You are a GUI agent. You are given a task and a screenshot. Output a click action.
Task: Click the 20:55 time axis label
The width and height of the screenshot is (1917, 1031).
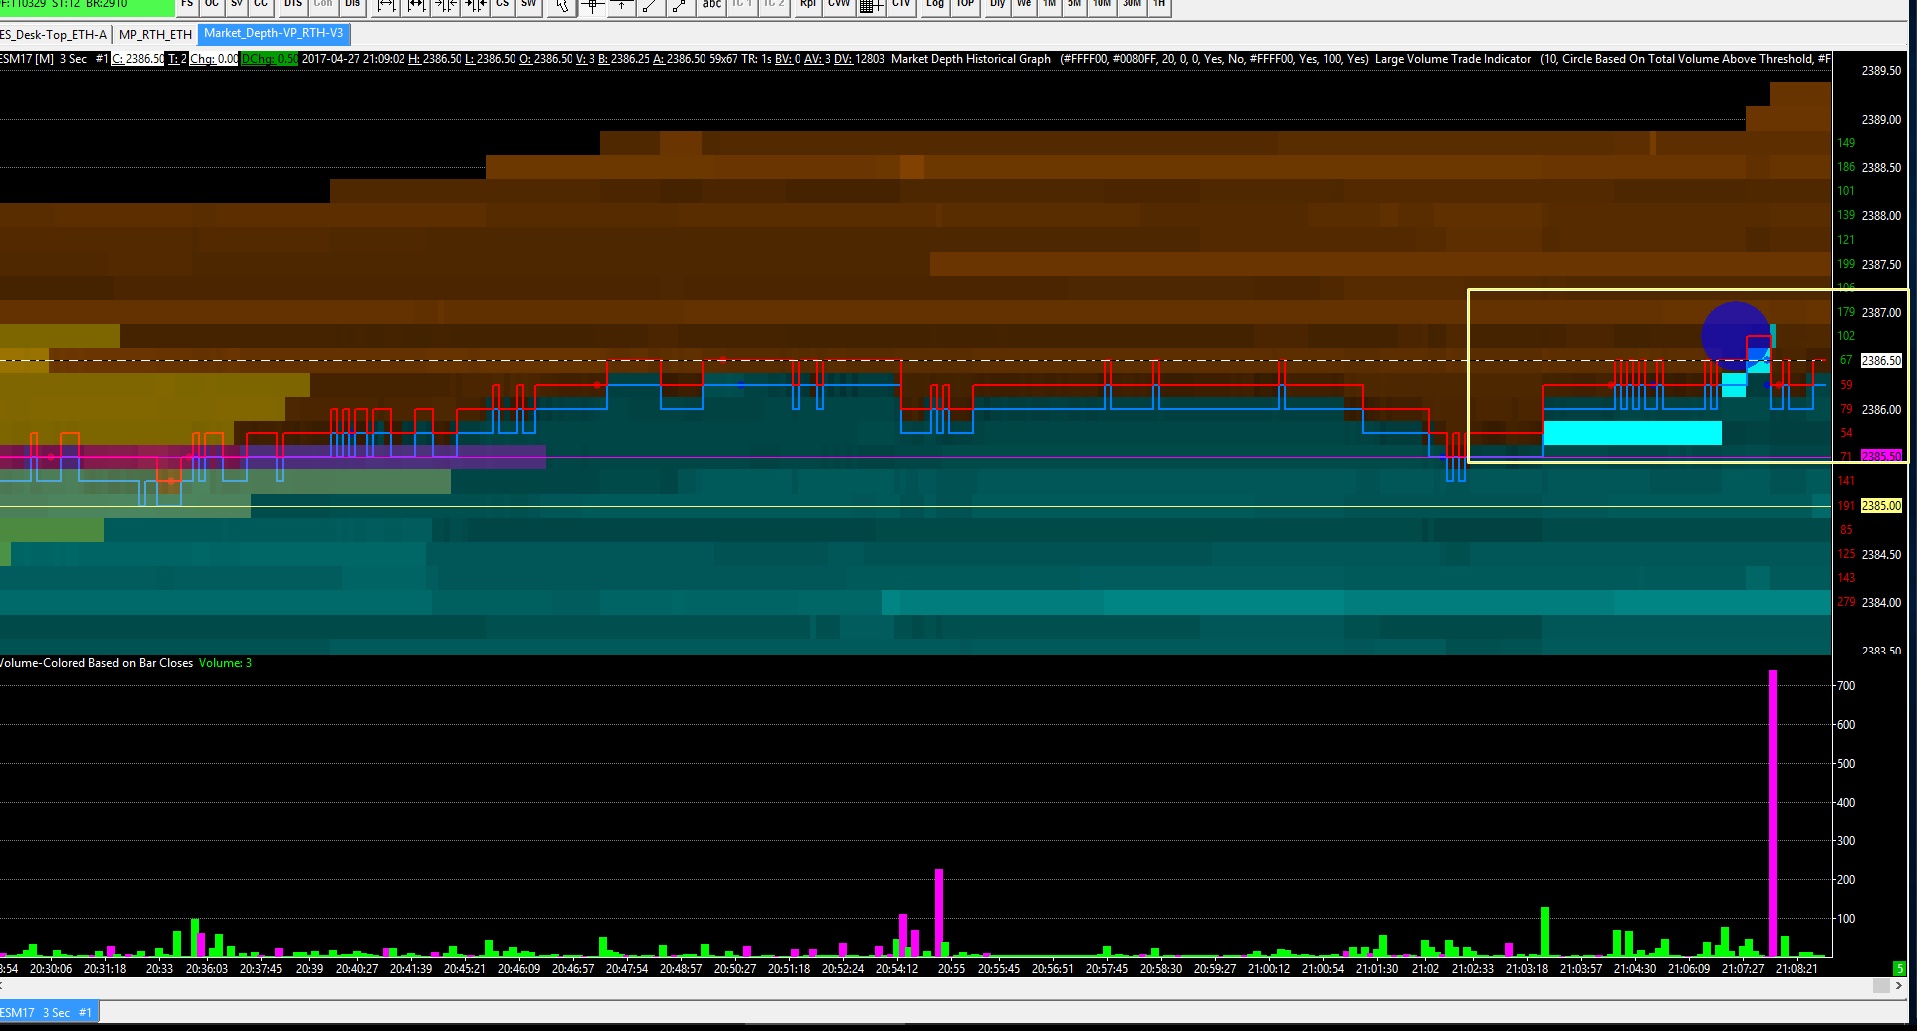click(x=952, y=969)
